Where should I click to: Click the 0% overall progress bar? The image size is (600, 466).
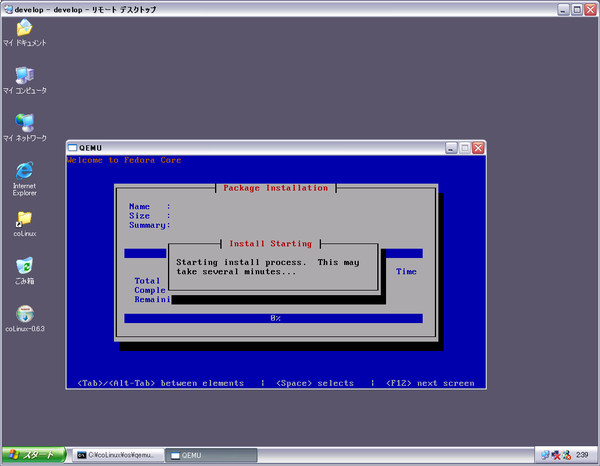click(x=273, y=318)
